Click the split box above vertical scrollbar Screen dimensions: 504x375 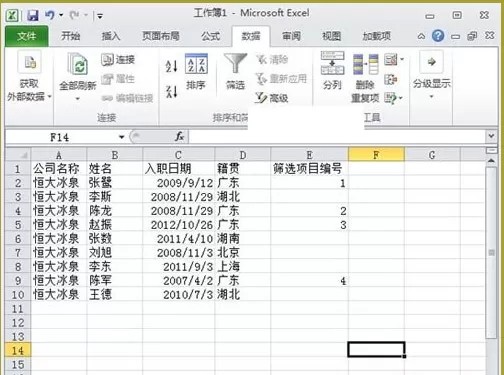(491, 151)
